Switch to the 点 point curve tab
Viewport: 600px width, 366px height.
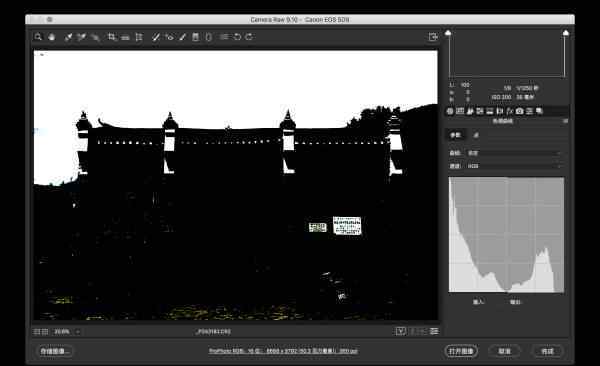tap(476, 135)
